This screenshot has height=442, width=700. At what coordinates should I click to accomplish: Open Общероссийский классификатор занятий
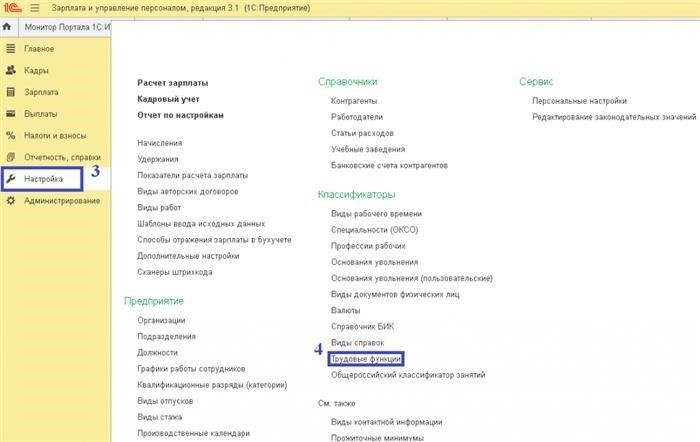pos(408,375)
